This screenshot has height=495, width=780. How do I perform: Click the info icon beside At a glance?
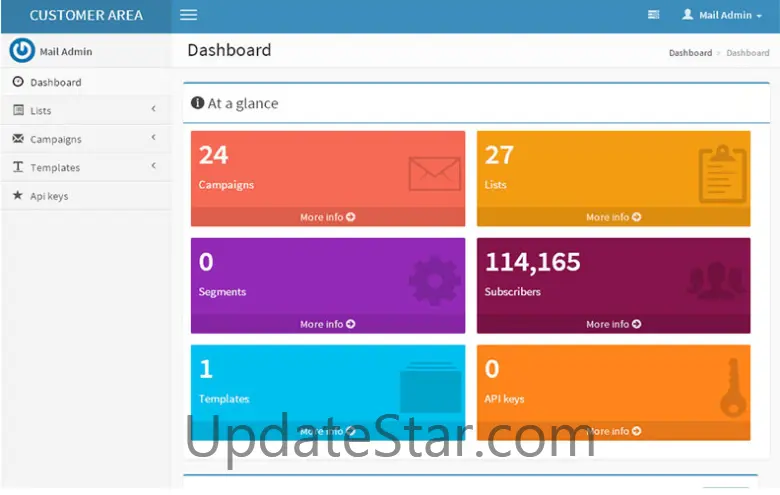197,102
